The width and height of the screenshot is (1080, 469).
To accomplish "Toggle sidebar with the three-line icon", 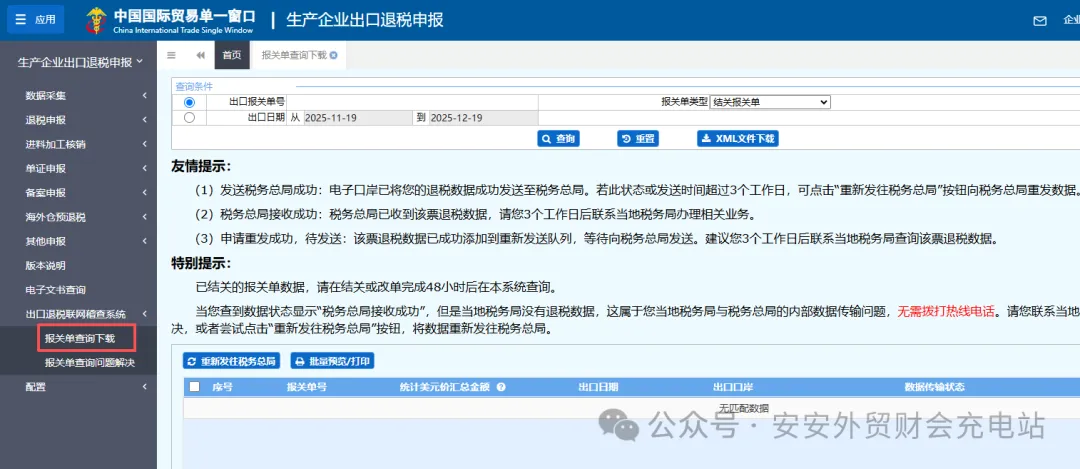I will (172, 55).
